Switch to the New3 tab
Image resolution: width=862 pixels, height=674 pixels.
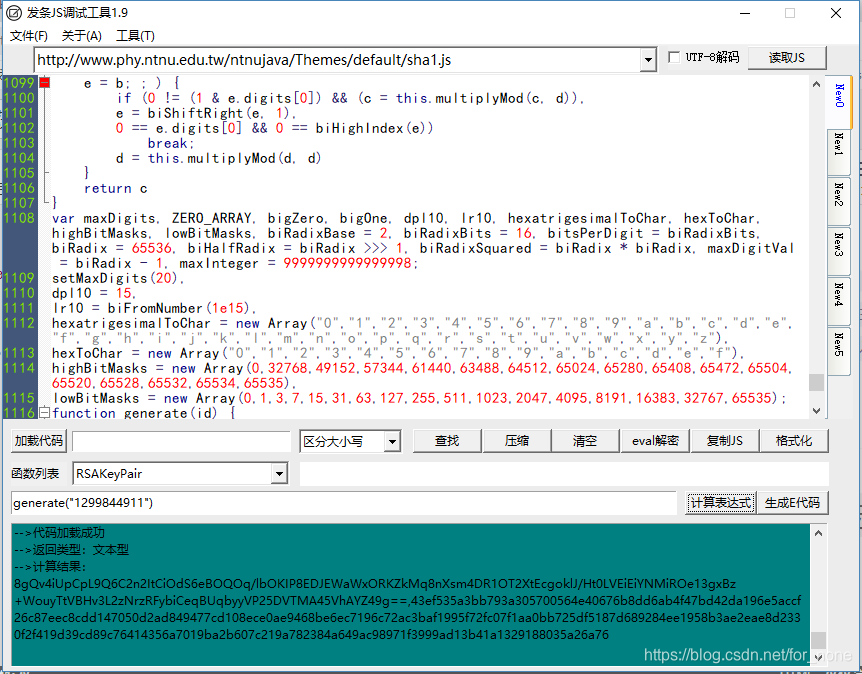pyautogui.click(x=839, y=251)
